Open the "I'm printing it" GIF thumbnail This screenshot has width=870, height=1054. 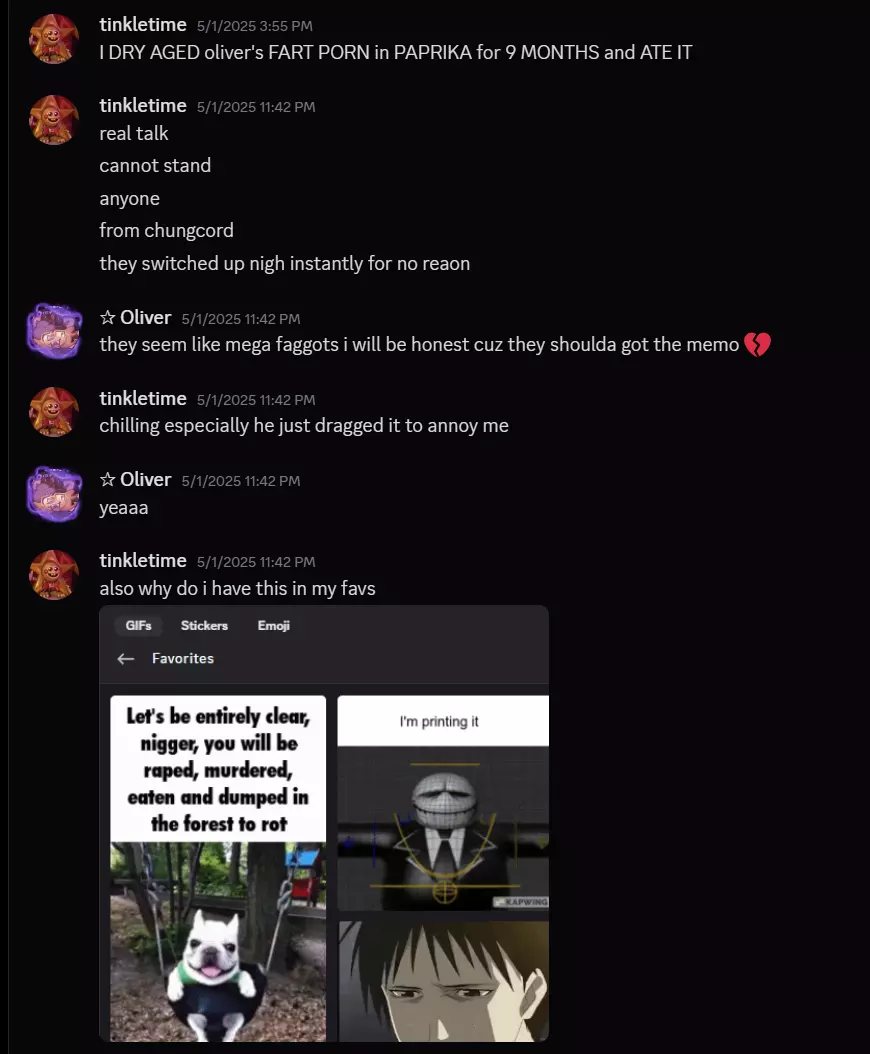pos(443,803)
